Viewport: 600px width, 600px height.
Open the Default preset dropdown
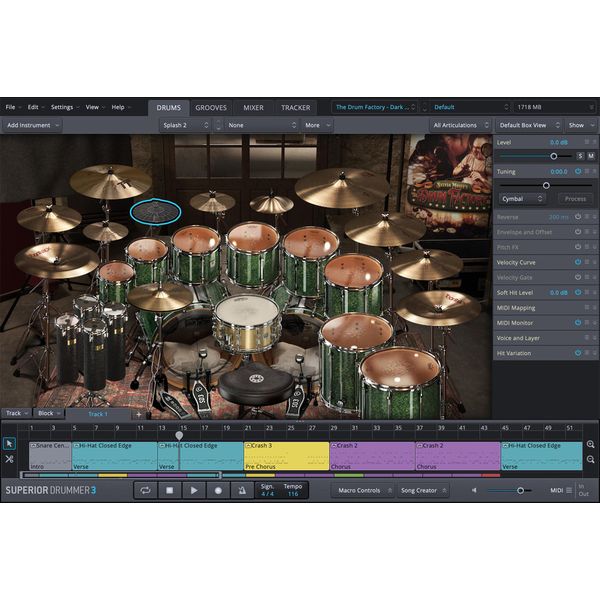point(471,107)
